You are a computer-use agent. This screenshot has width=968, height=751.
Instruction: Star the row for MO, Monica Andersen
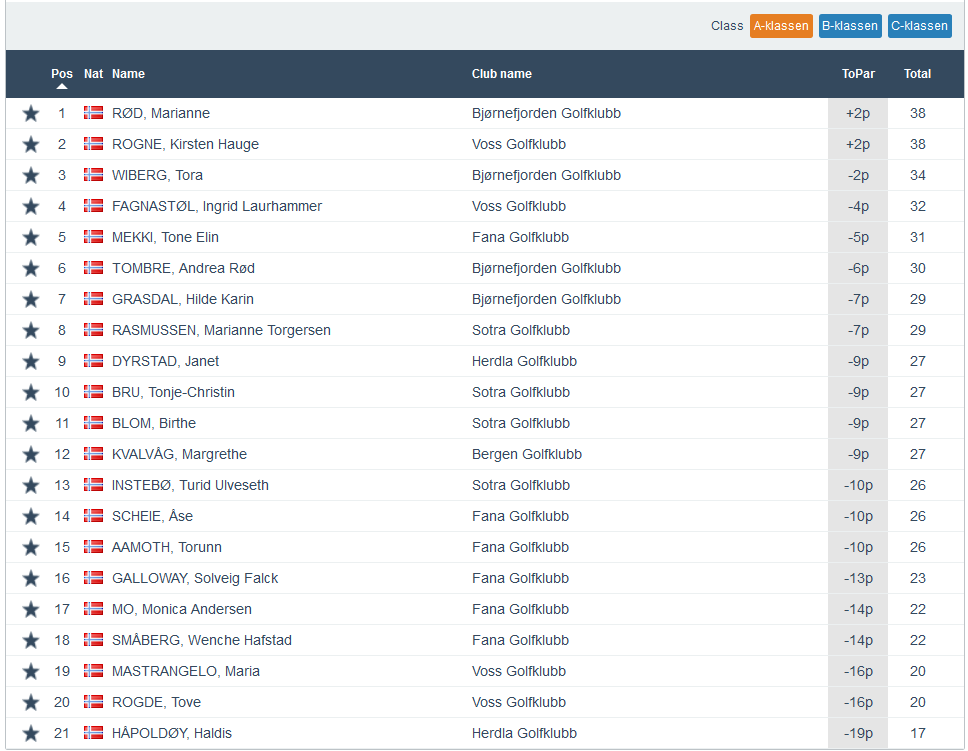coord(31,610)
